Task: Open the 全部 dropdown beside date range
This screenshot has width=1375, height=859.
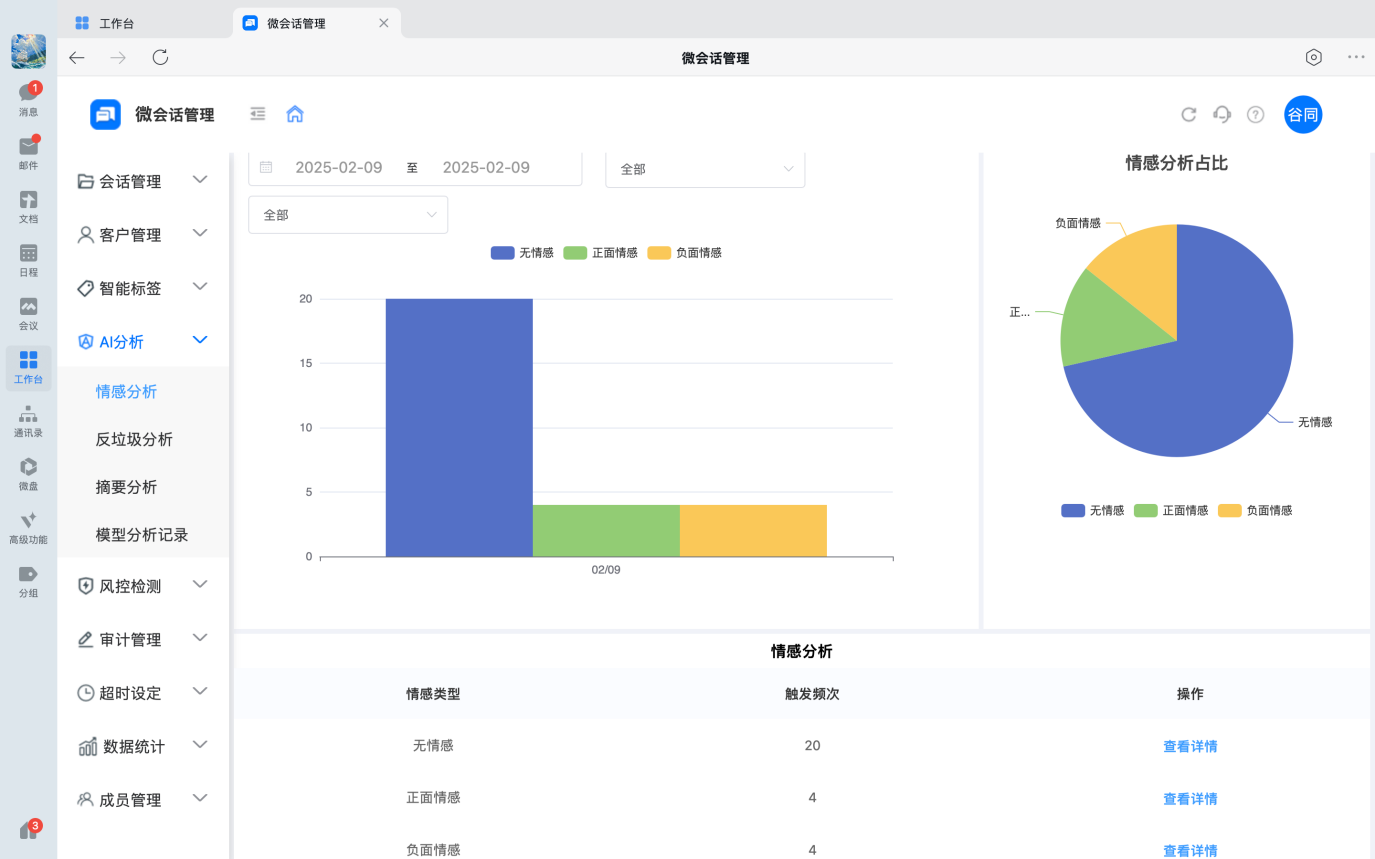Action: pos(704,169)
